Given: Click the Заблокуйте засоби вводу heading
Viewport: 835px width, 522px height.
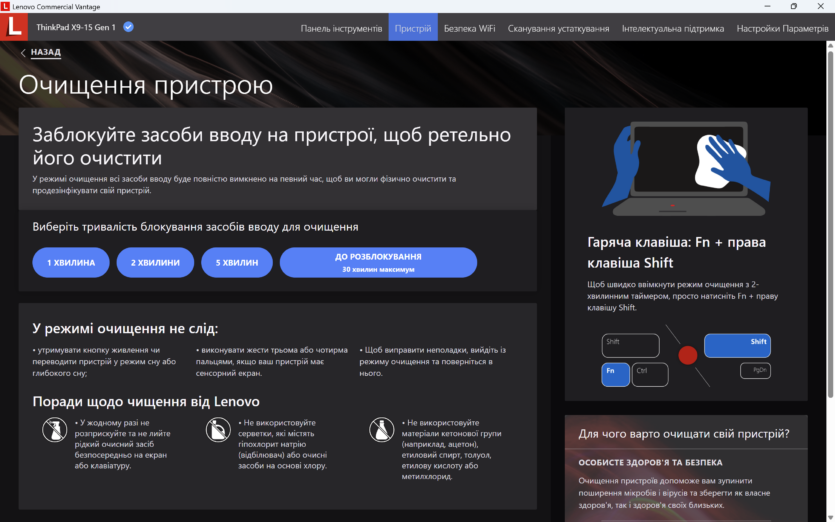Looking at the screenshot, I should click(272, 146).
